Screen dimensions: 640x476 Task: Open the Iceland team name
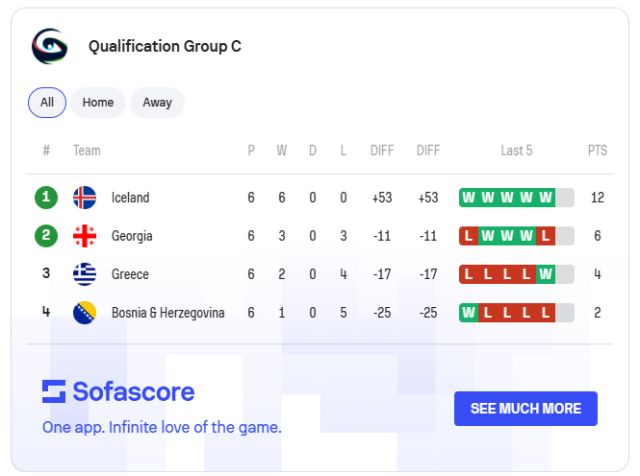click(x=130, y=198)
